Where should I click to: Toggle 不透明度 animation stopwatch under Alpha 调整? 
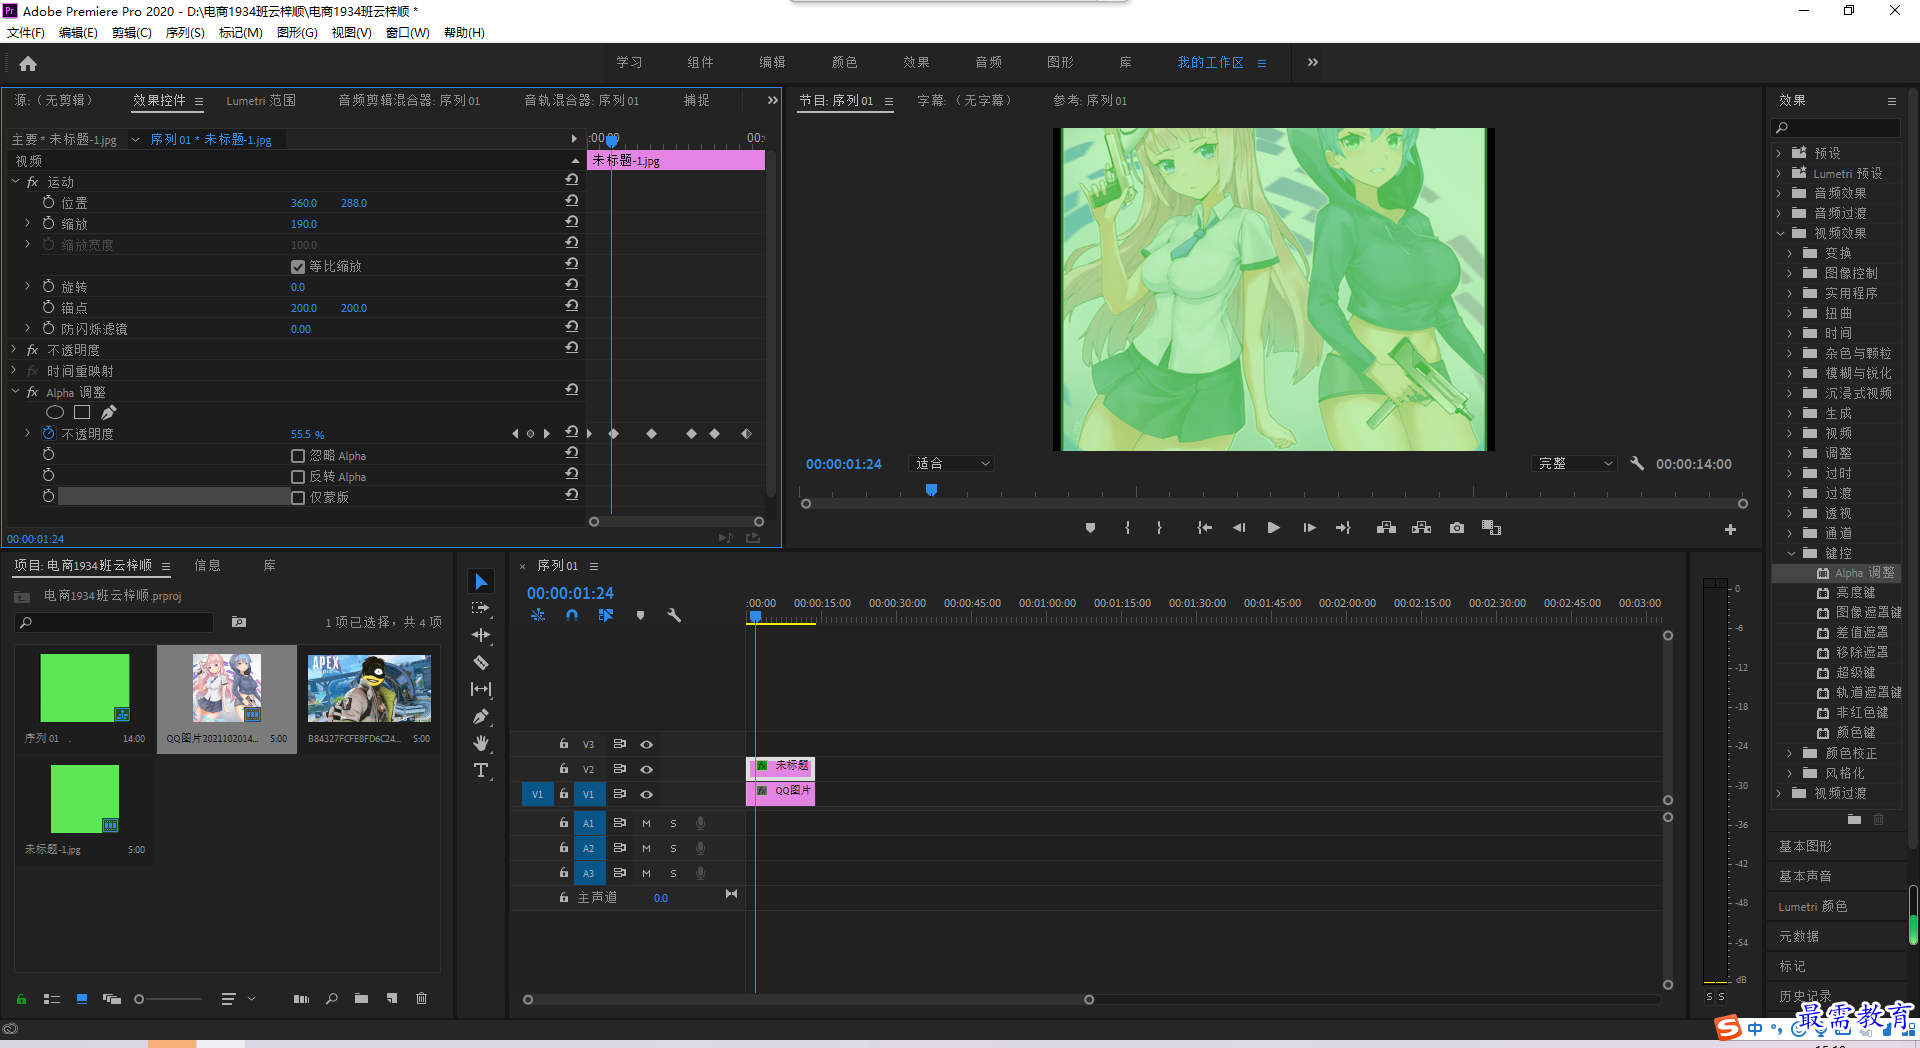point(48,434)
